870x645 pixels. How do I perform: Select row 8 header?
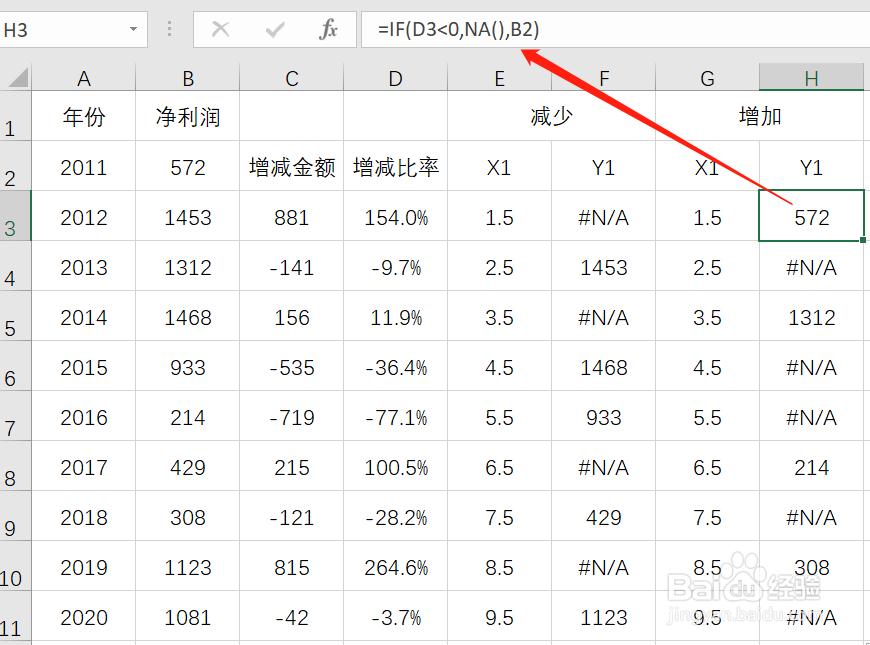[x=16, y=466]
